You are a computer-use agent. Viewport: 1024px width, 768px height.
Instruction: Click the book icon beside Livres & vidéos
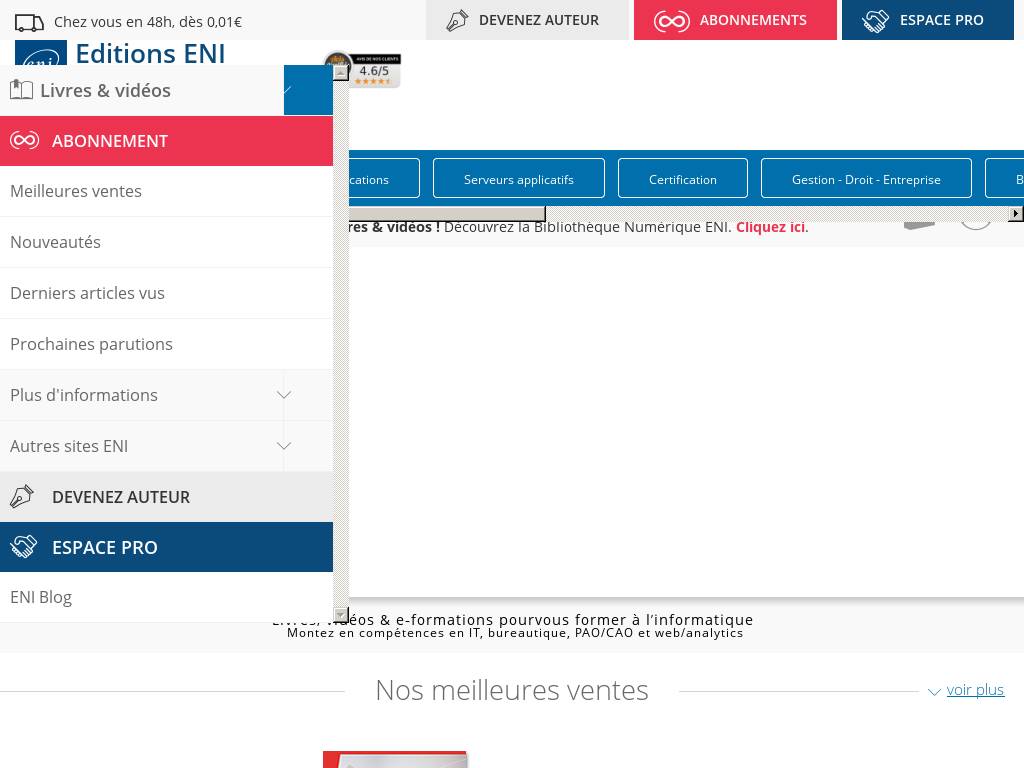pyautogui.click(x=21, y=90)
